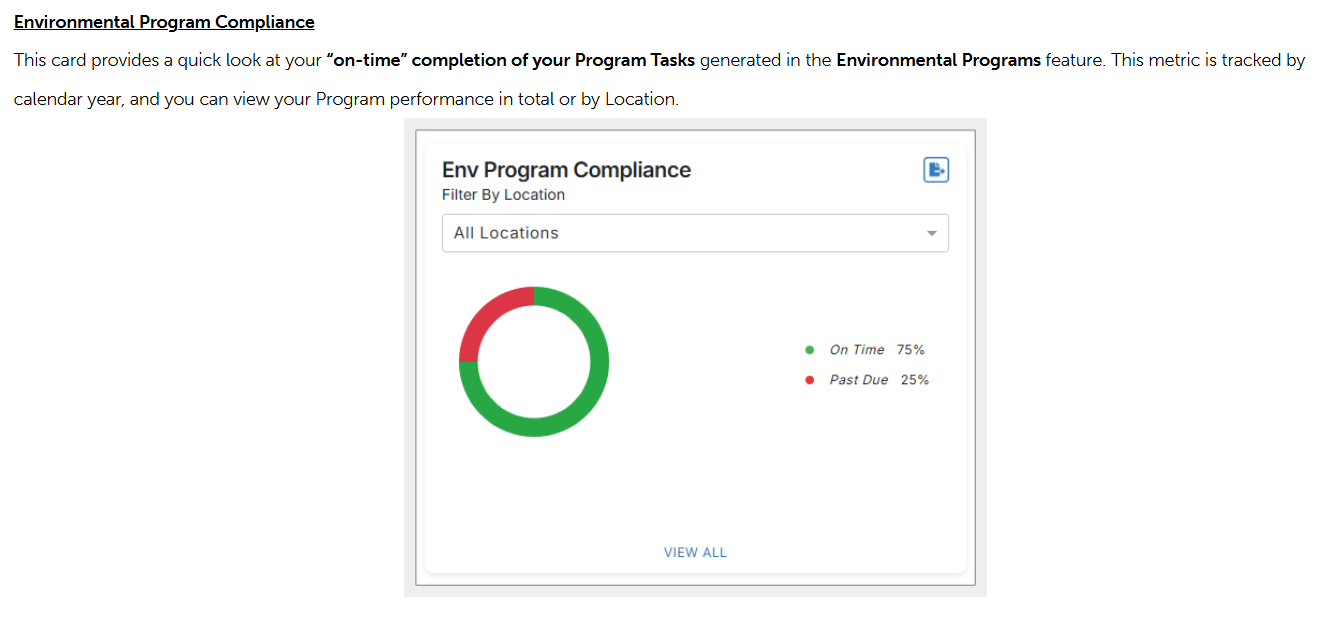
Task: Click the Past Due legend label
Action: click(x=859, y=380)
